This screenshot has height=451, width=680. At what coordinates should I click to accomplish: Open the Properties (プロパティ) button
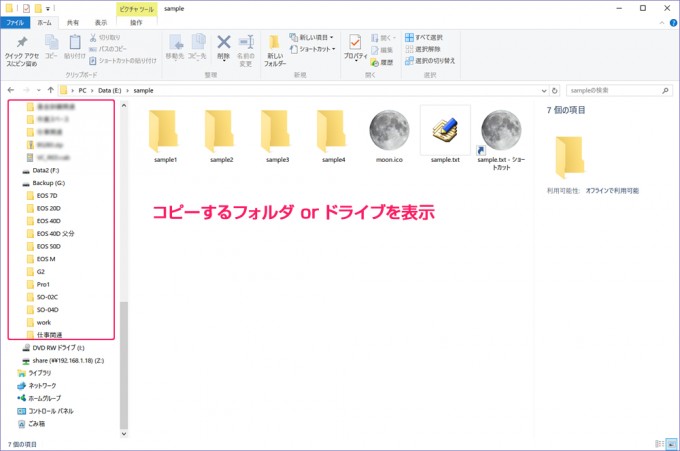[355, 48]
